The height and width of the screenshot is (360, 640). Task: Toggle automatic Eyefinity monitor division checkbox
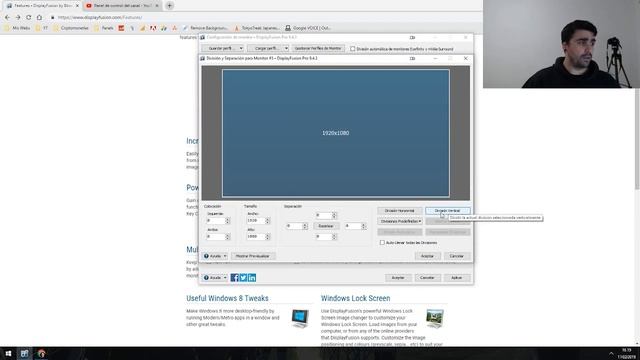click(353, 49)
